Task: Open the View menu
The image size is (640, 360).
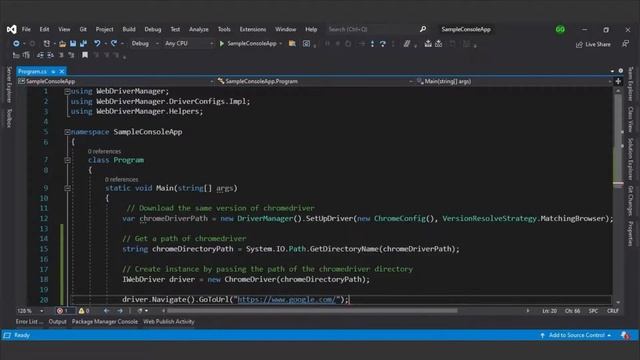Action: tap(64, 29)
